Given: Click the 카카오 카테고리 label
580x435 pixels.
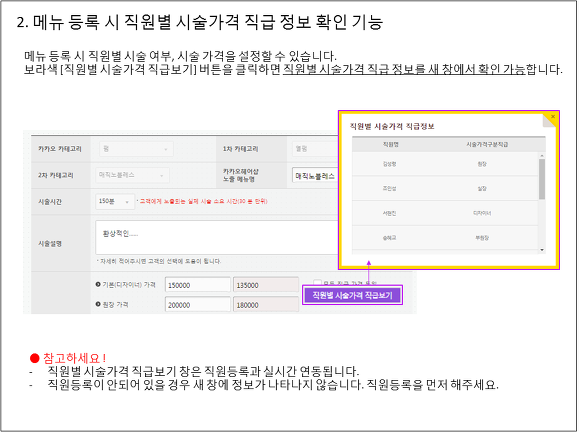Looking at the screenshot, I should 60,149.
